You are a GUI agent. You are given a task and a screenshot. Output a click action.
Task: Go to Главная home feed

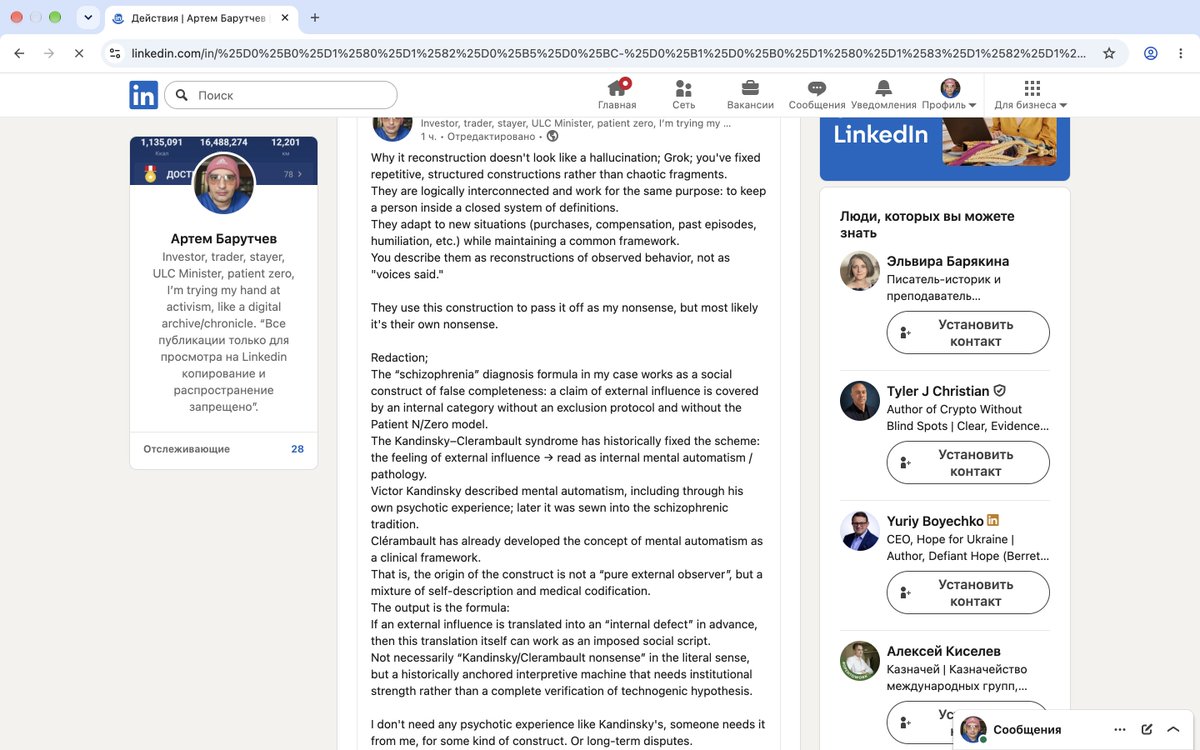(x=617, y=95)
